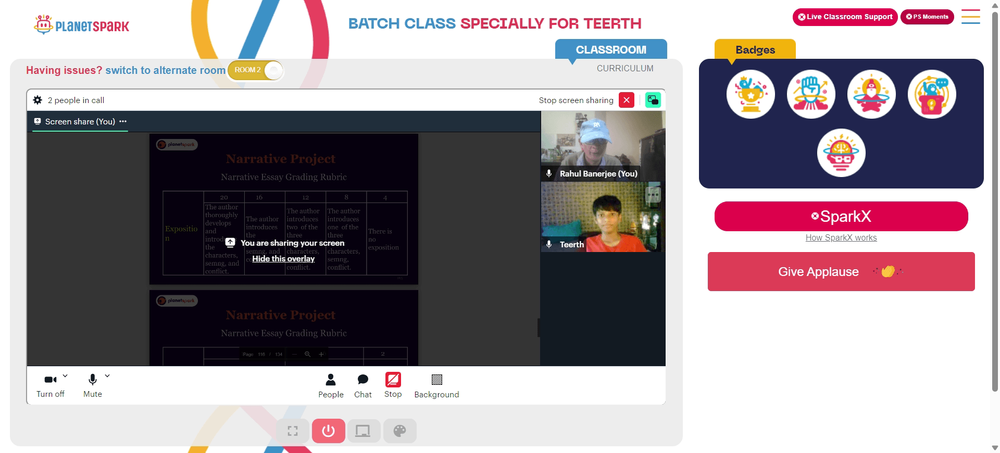The height and width of the screenshot is (453, 1000).
Task: Select the raised fist badge
Action: (811, 94)
